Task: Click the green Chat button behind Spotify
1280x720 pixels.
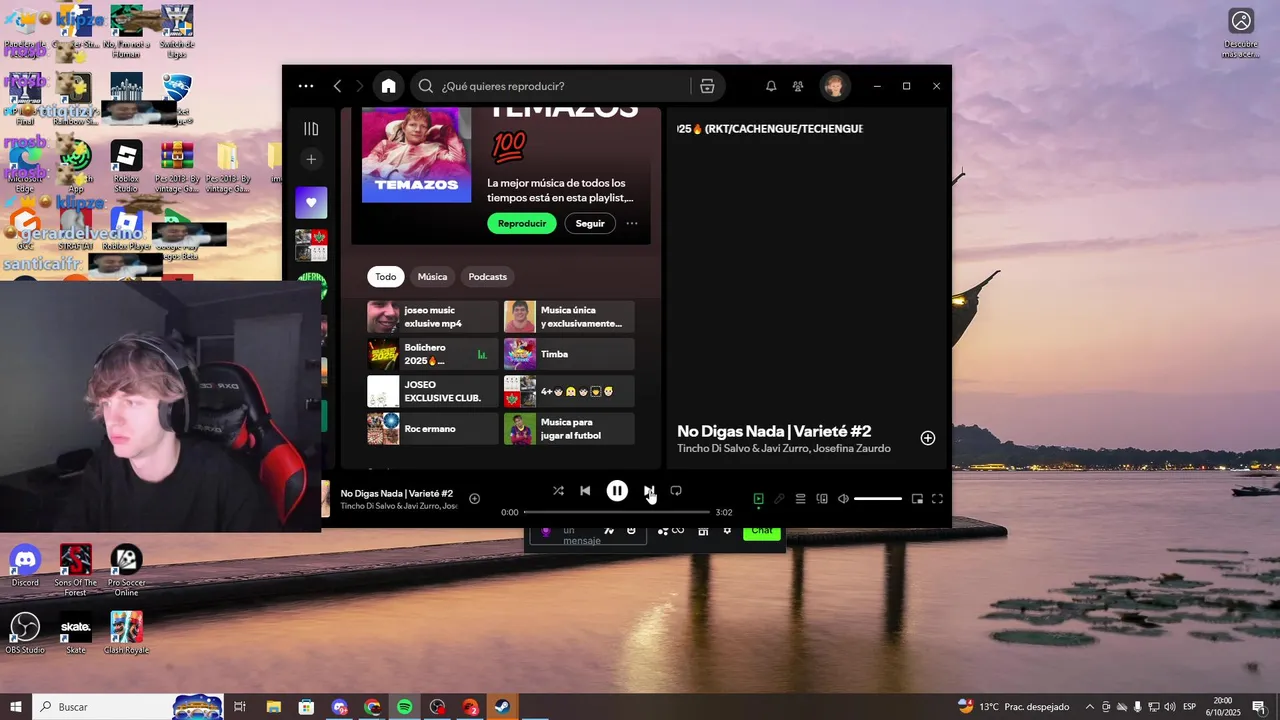Action: tap(762, 532)
